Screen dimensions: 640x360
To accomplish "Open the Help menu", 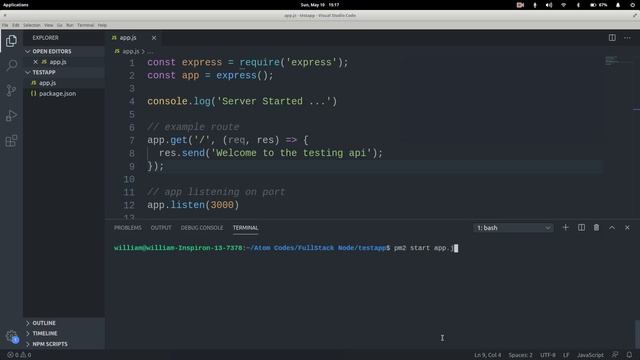I will (x=102, y=25).
